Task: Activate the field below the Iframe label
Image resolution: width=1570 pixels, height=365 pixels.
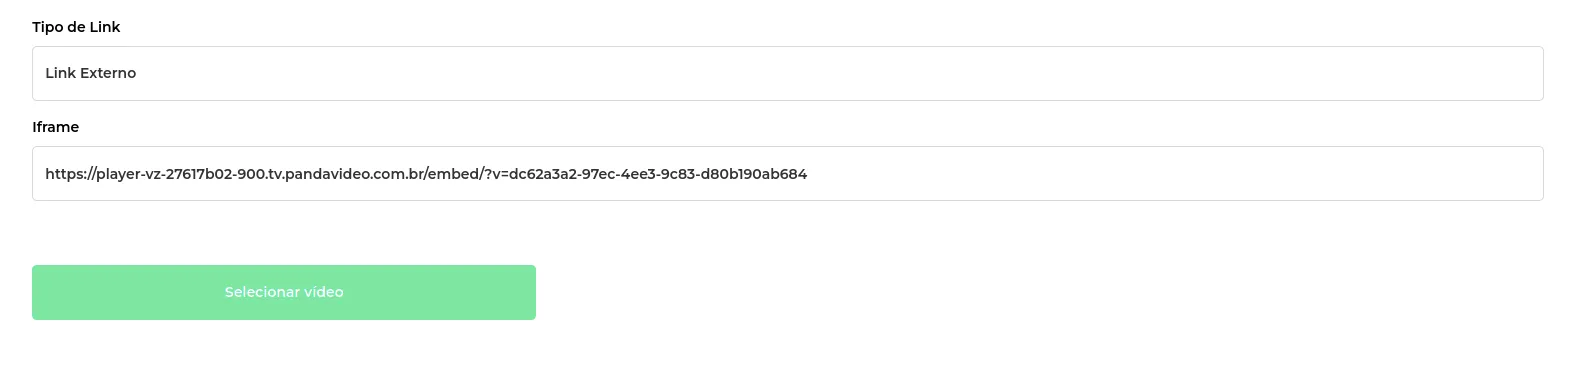Action: coord(787,173)
